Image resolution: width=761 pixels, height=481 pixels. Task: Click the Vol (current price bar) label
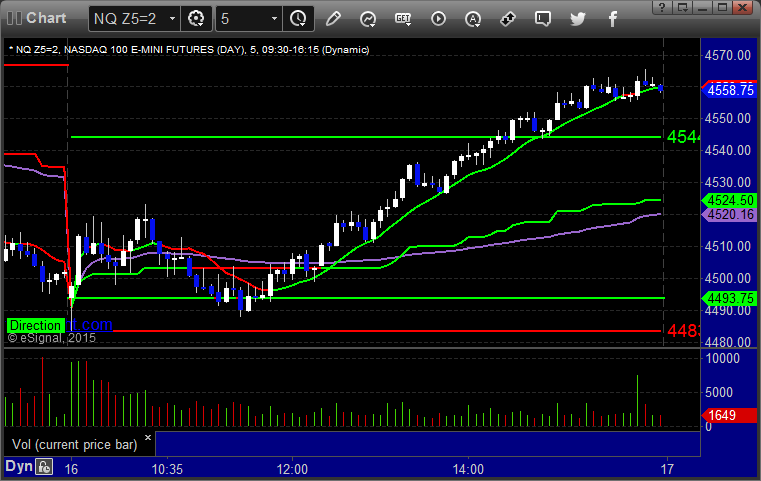[75, 444]
